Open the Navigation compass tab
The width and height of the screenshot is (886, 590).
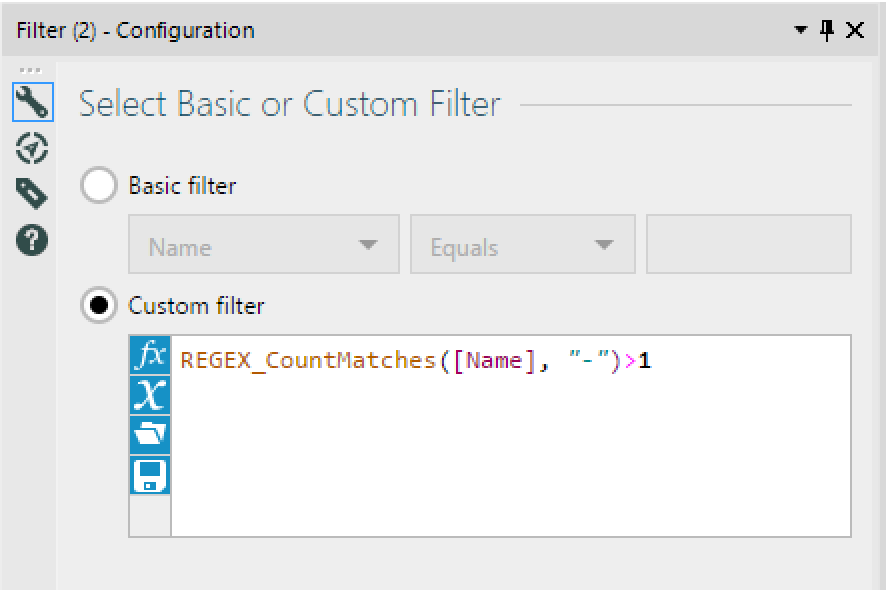tap(33, 149)
